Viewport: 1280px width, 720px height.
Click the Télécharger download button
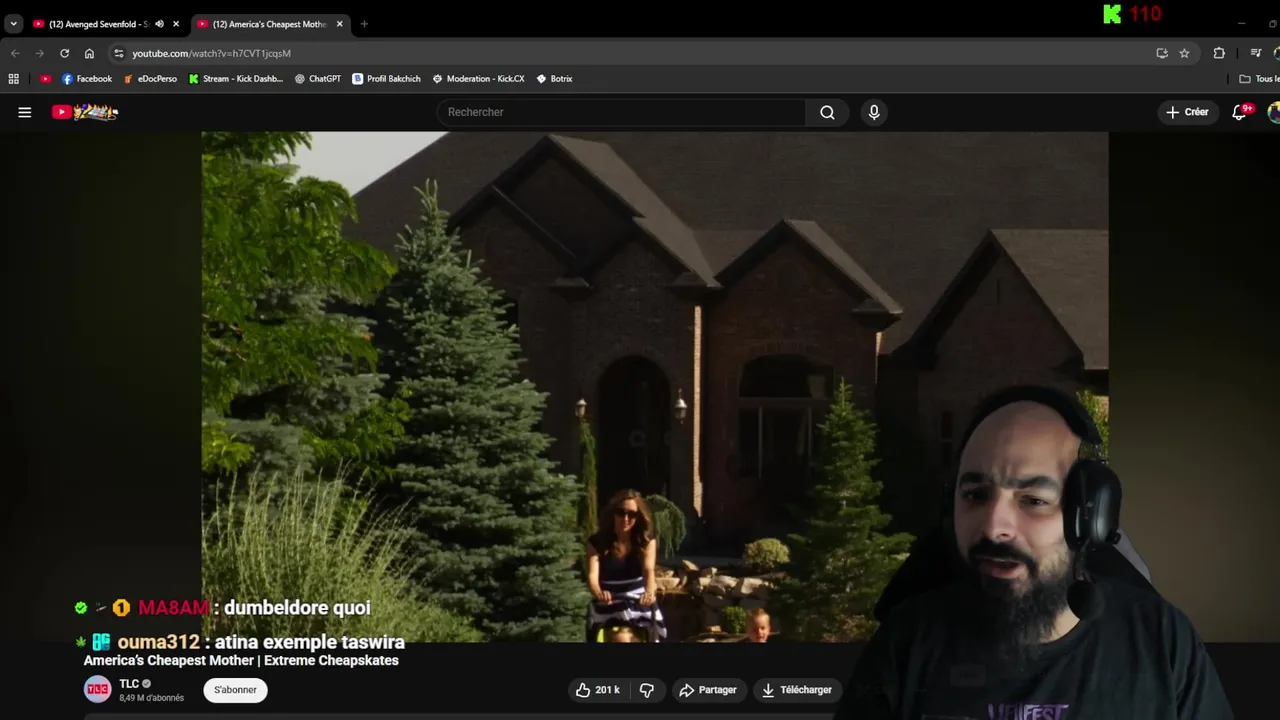pyautogui.click(x=797, y=690)
